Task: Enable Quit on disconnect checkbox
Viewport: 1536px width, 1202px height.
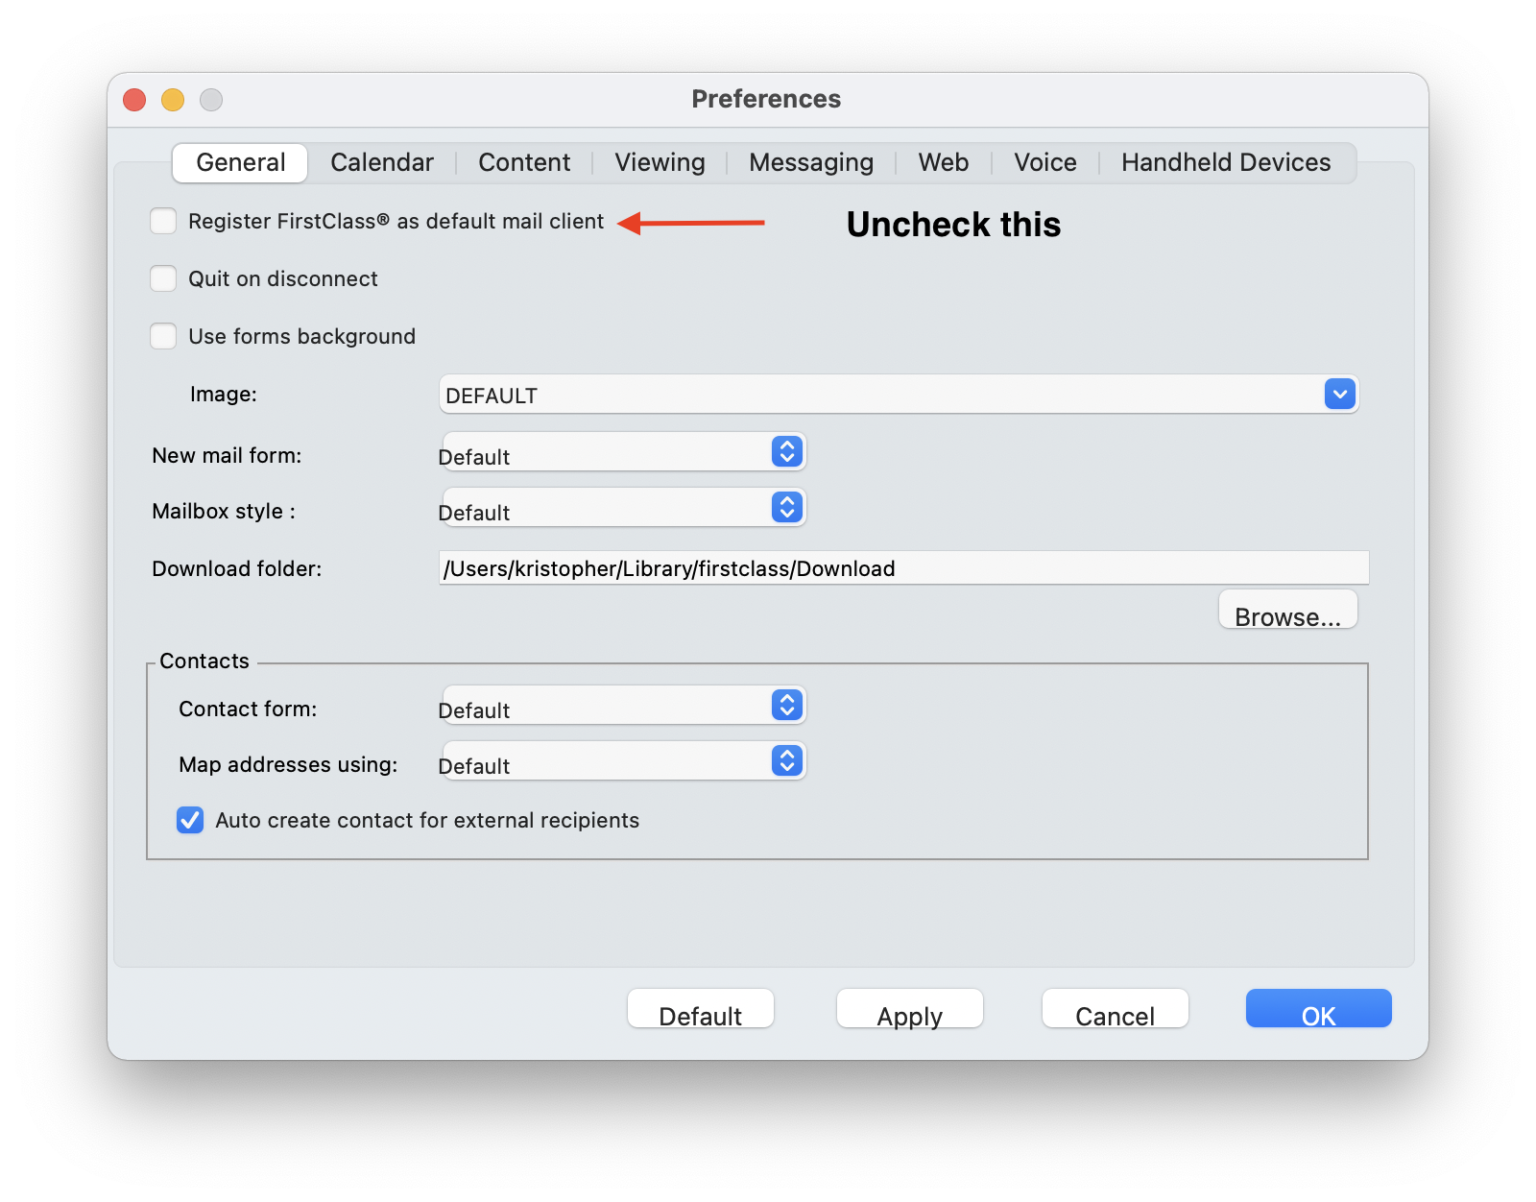Action: [x=163, y=278]
